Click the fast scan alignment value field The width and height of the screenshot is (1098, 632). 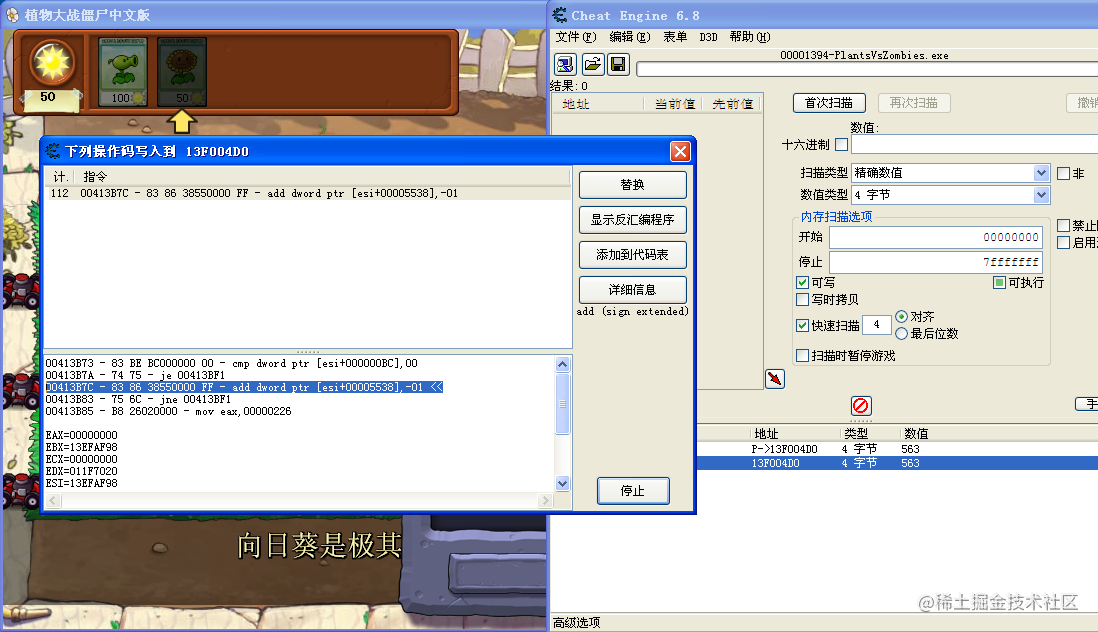pyautogui.click(x=877, y=325)
